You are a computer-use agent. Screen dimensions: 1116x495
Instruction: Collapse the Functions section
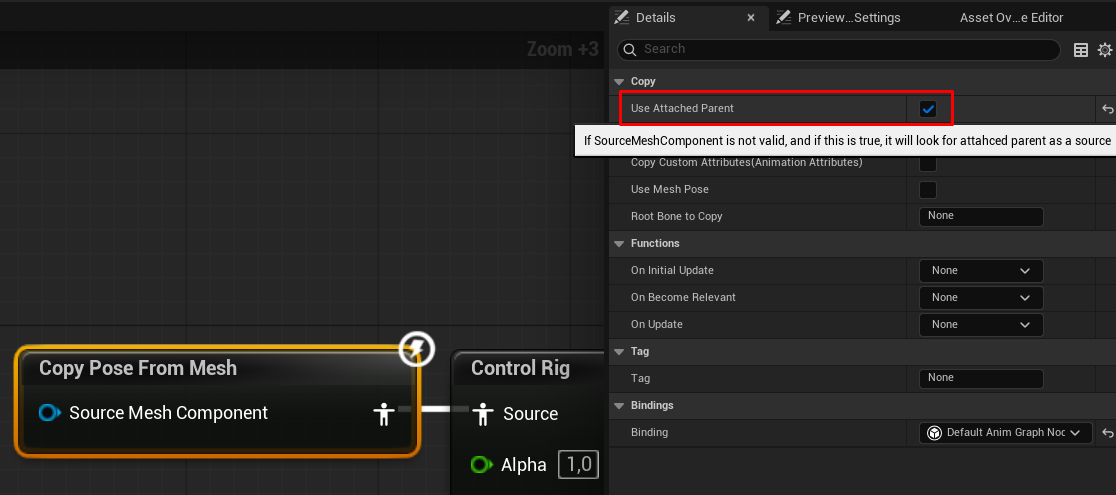[x=618, y=244]
